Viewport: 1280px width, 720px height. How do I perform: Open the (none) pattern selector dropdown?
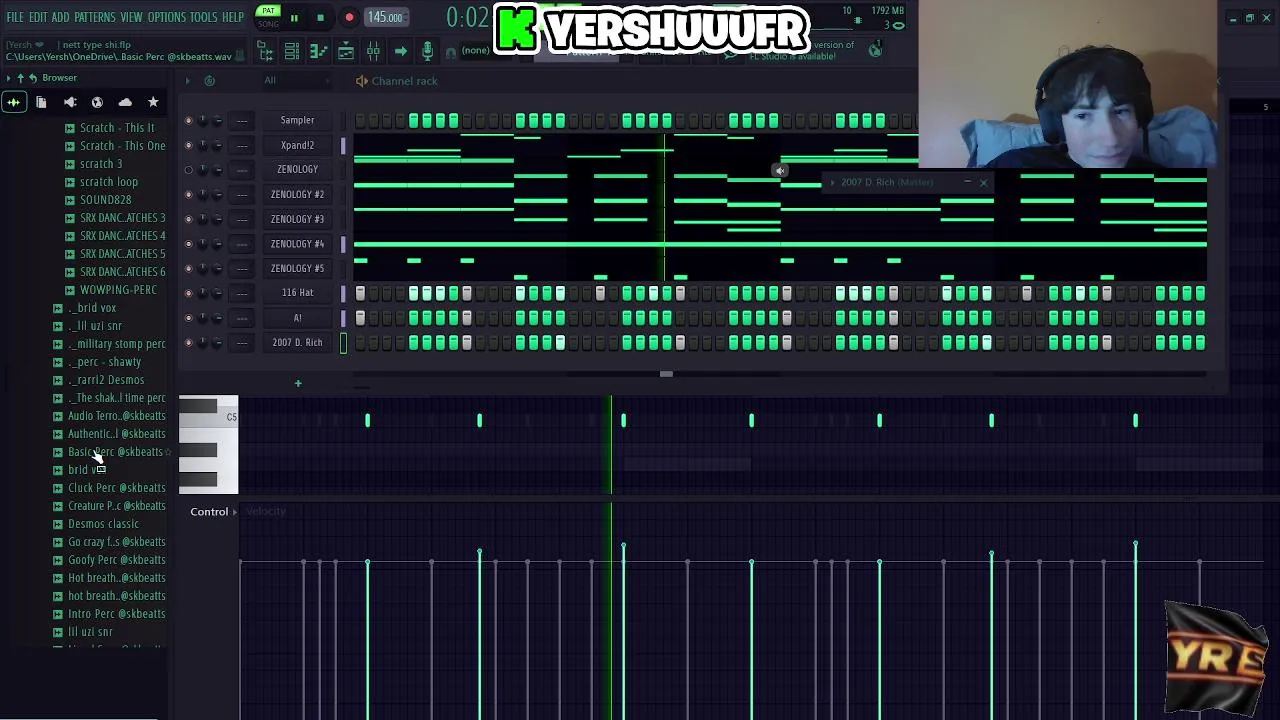[475, 50]
